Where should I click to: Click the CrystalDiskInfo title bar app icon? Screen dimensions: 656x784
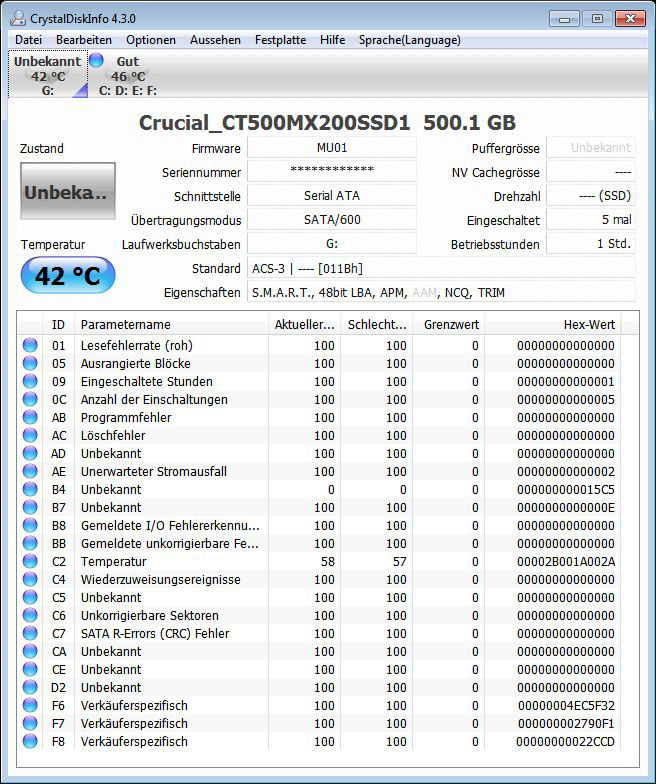coord(18,18)
